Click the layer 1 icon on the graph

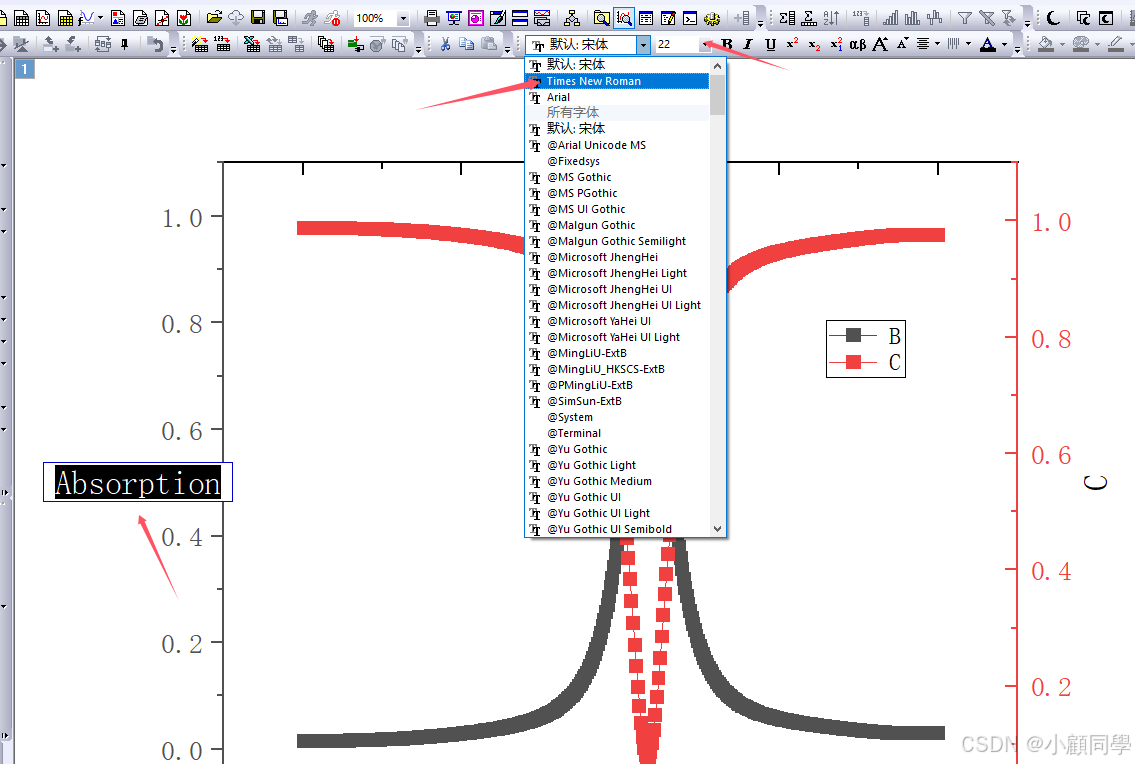25,69
